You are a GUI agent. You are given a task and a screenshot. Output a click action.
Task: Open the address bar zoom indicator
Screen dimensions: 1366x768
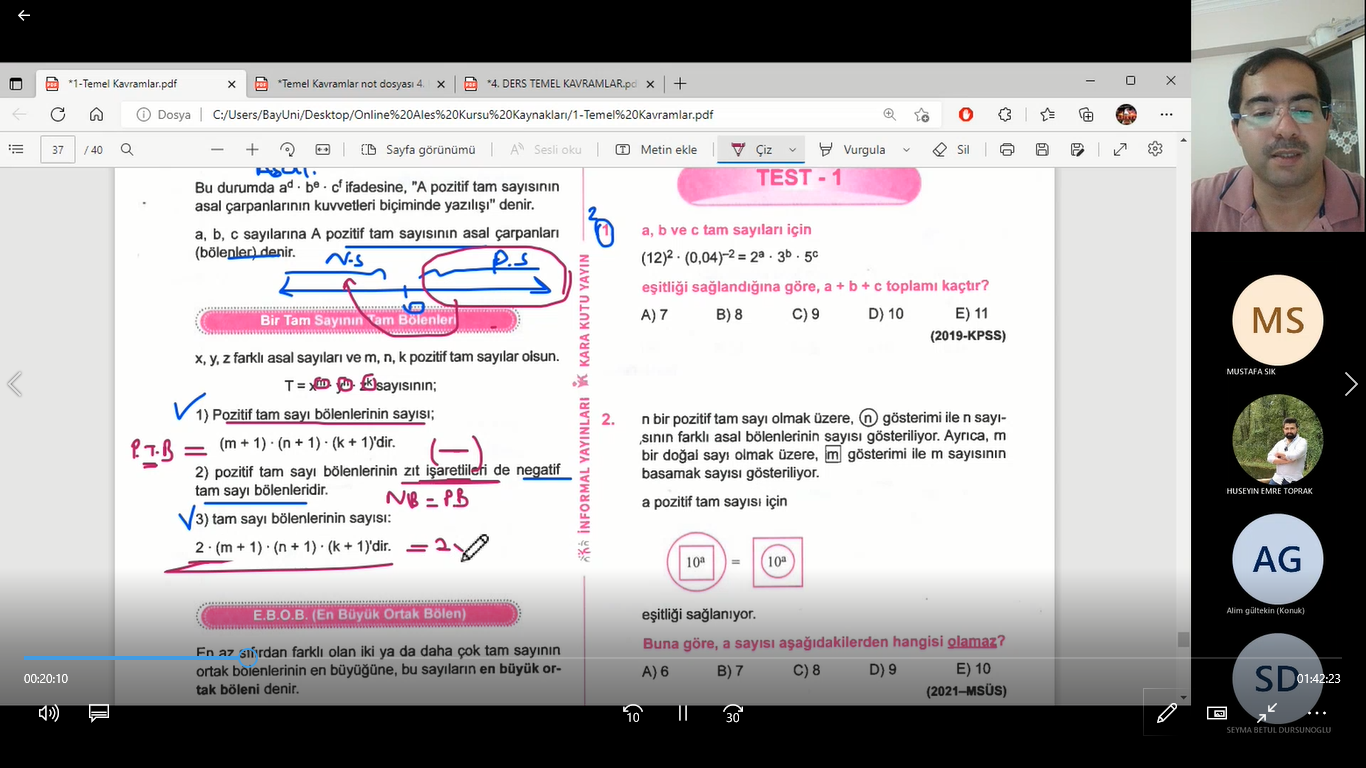point(890,115)
